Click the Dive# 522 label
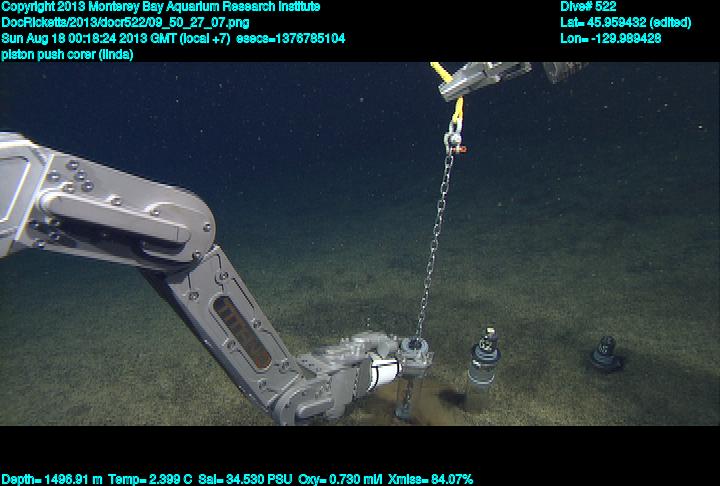This screenshot has width=720, height=486. coord(588,7)
